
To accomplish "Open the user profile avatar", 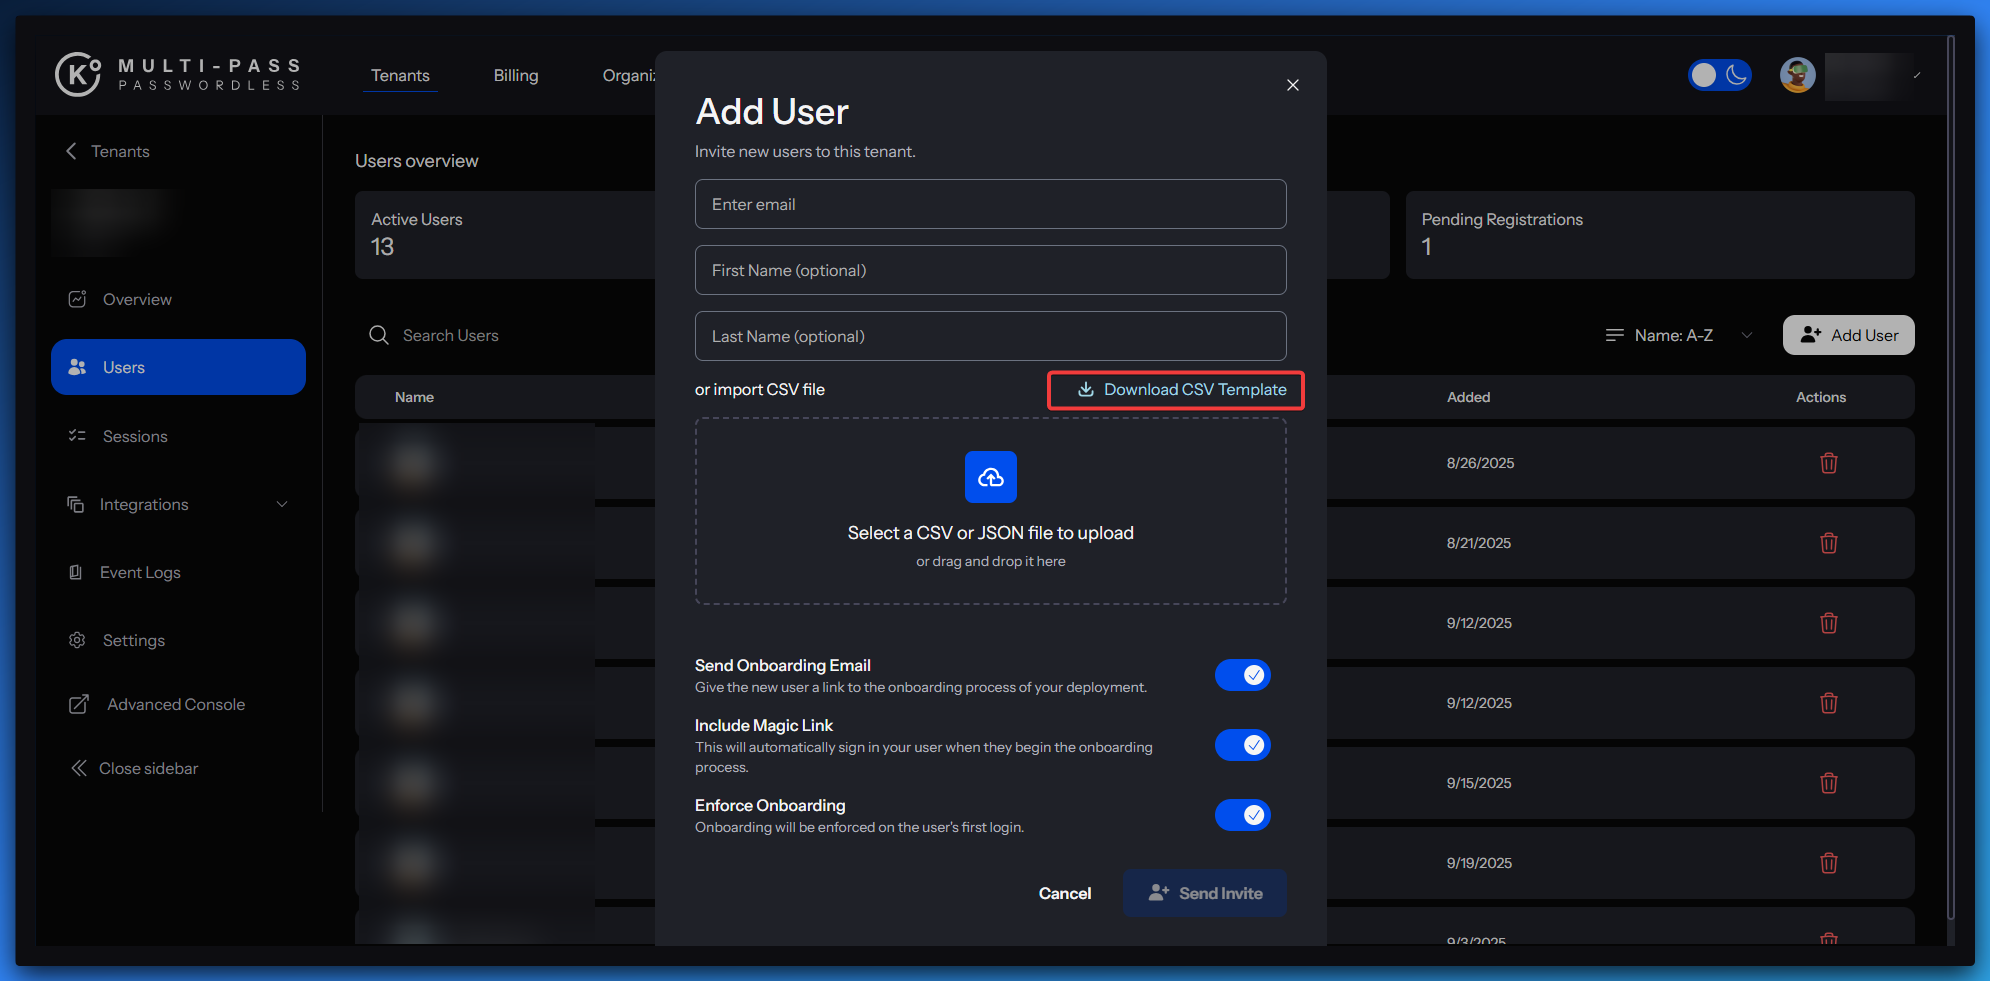I will (1797, 75).
